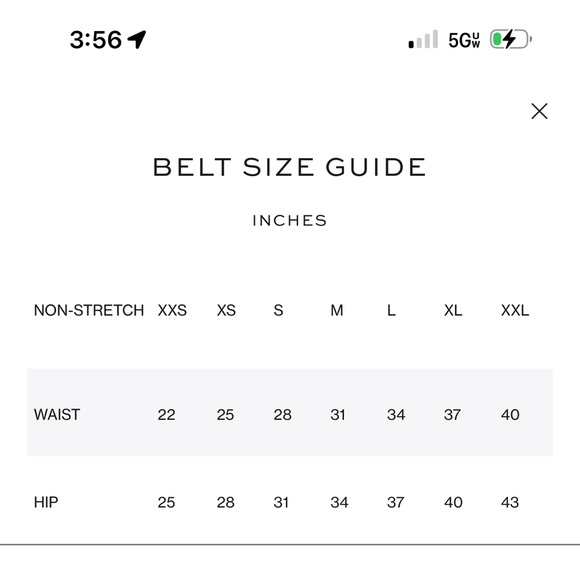
Task: Select waist value 40 for XXL
Action: pos(510,414)
